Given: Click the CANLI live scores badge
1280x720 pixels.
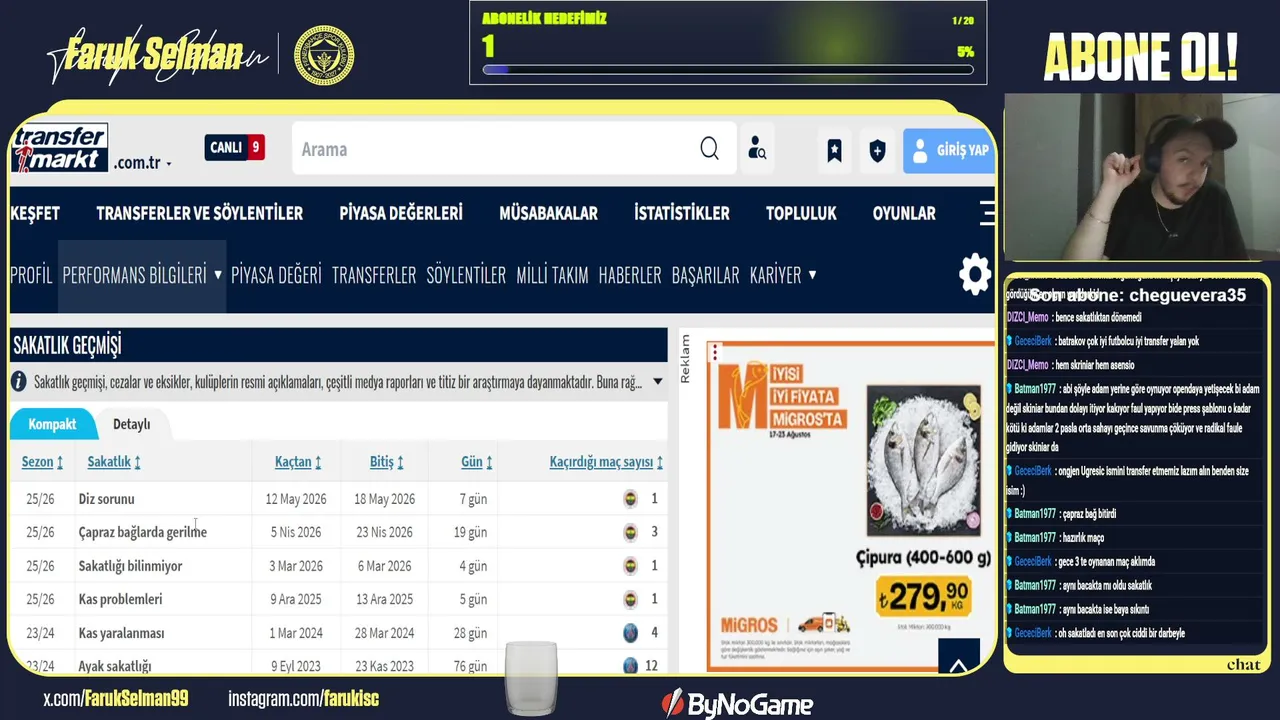Looking at the screenshot, I should click(x=235, y=148).
